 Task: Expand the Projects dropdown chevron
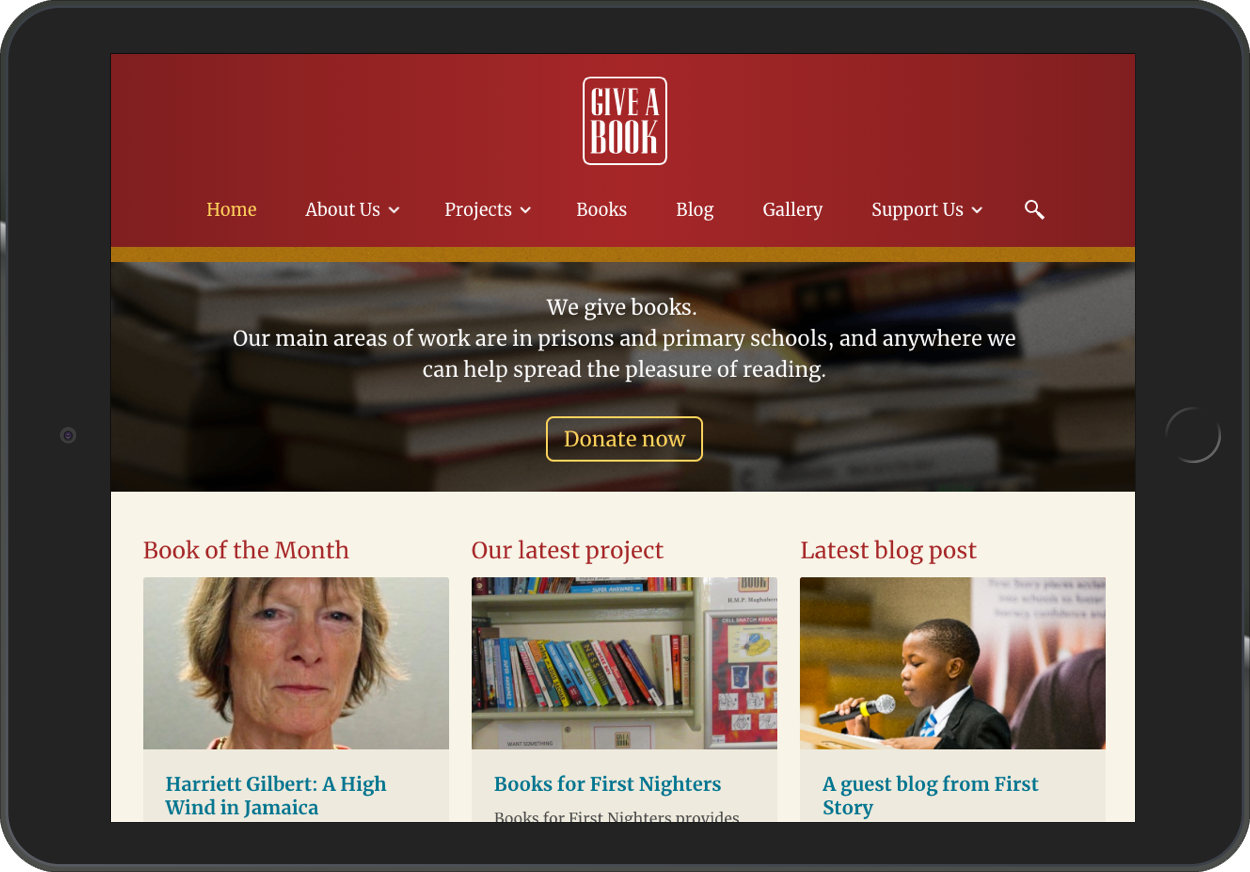526,210
